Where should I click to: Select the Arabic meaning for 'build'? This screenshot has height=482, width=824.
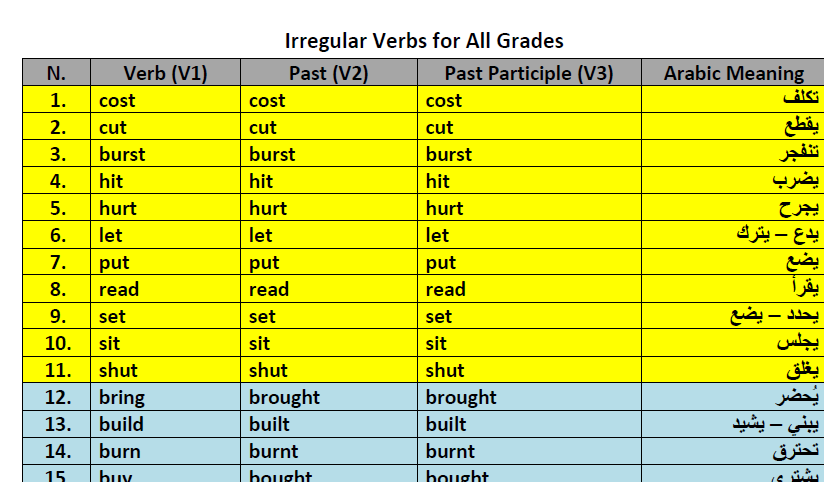[775, 424]
